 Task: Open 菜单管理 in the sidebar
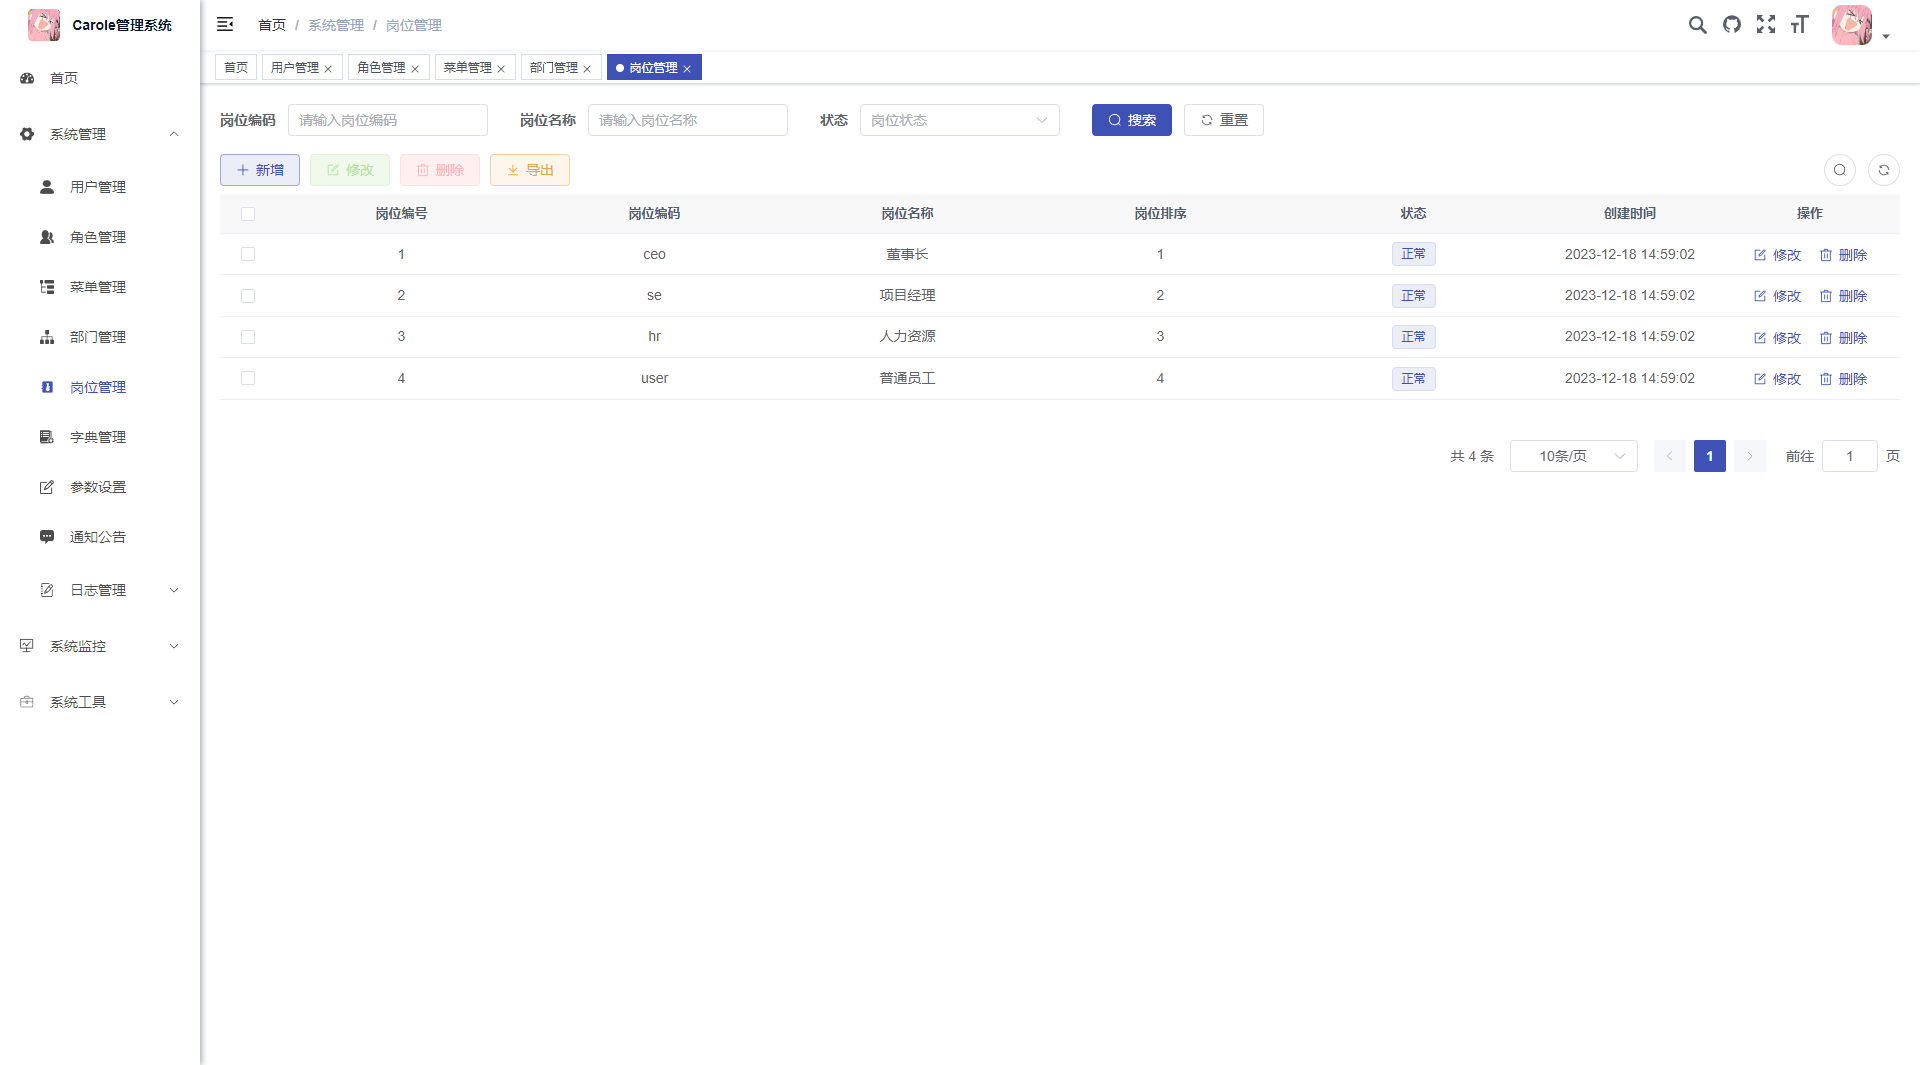100,287
